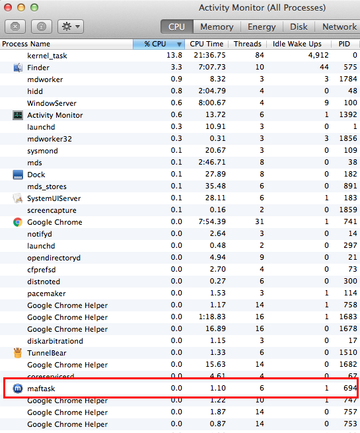Viewport: 360px width, 433px height.
Task: Select Google Chrome Helper with PID 757
Action: click(67, 412)
